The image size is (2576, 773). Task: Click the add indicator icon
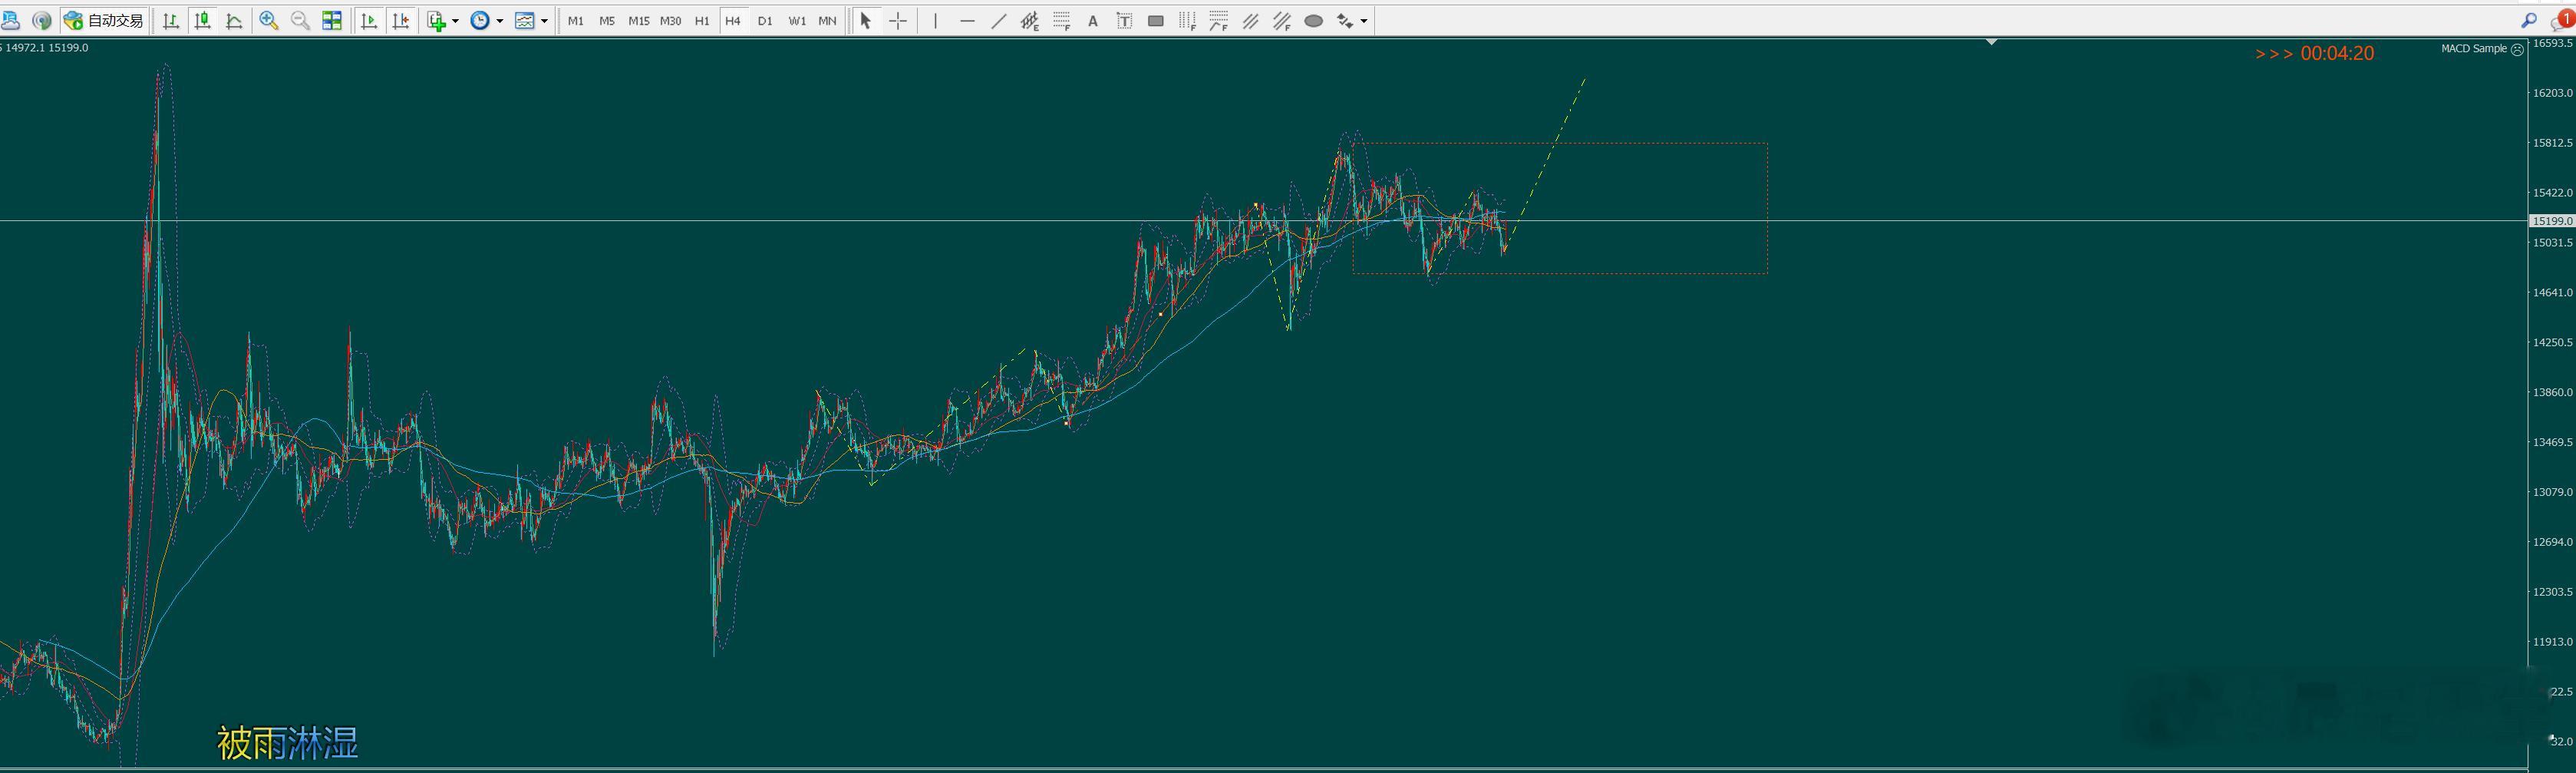click(436, 20)
